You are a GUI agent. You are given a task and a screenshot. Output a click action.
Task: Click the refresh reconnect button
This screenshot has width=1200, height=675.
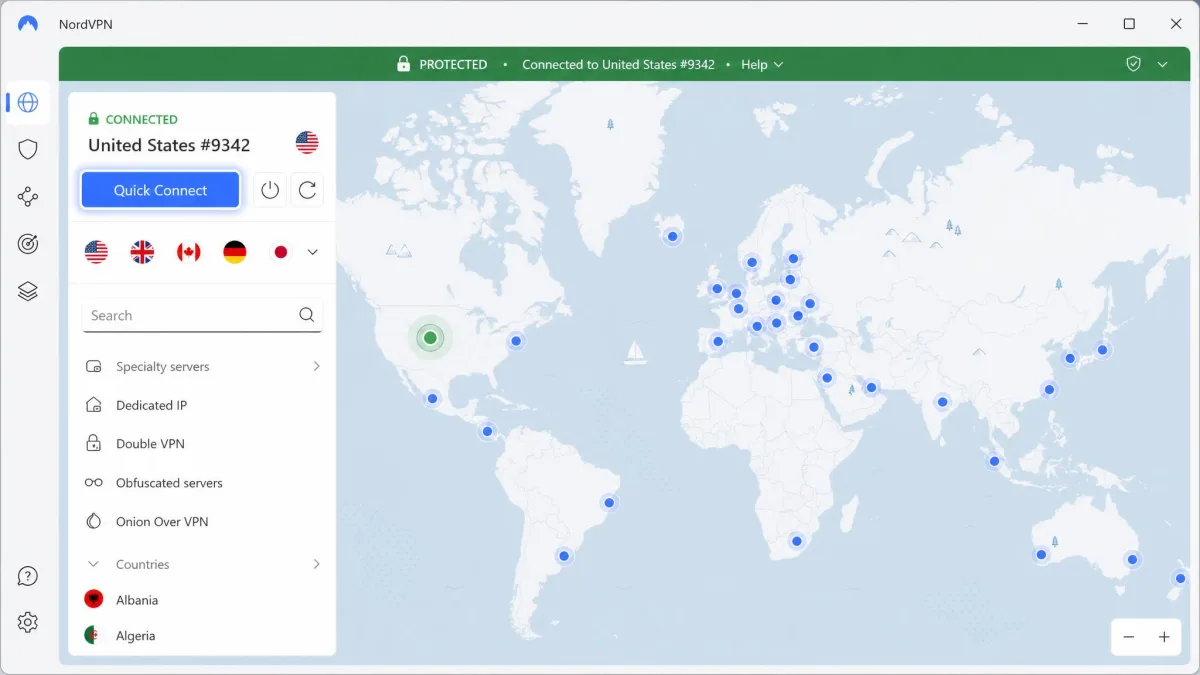point(308,190)
